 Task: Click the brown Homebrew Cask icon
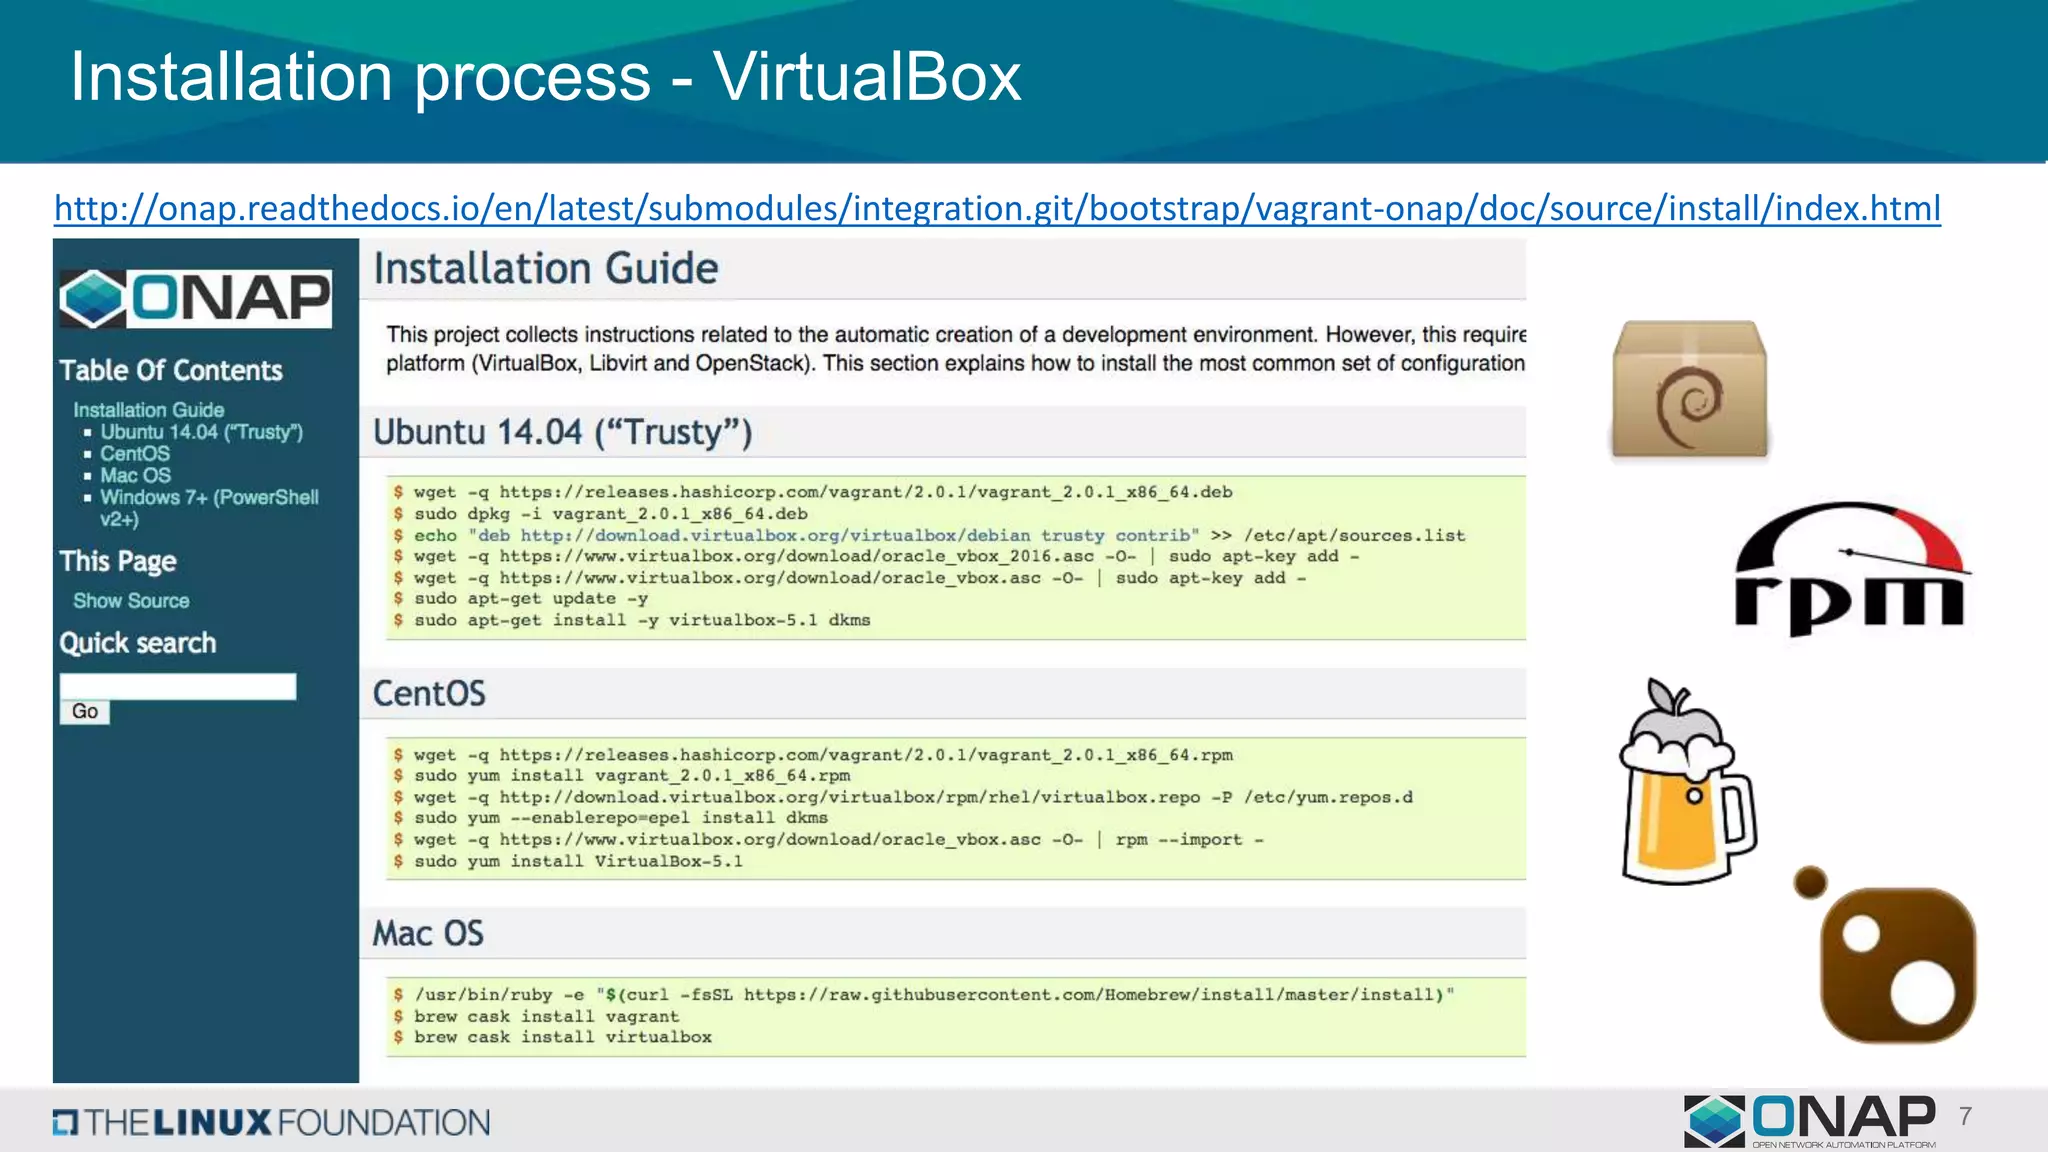click(1886, 955)
